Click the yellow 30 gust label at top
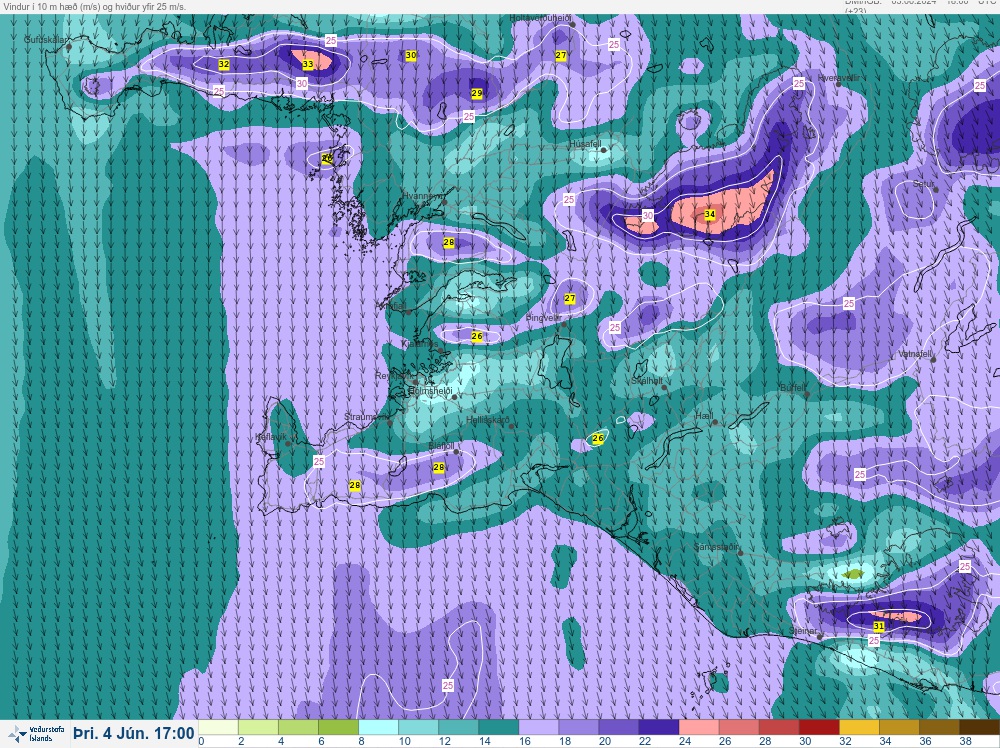Screen dimensions: 1000x748 [411, 55]
